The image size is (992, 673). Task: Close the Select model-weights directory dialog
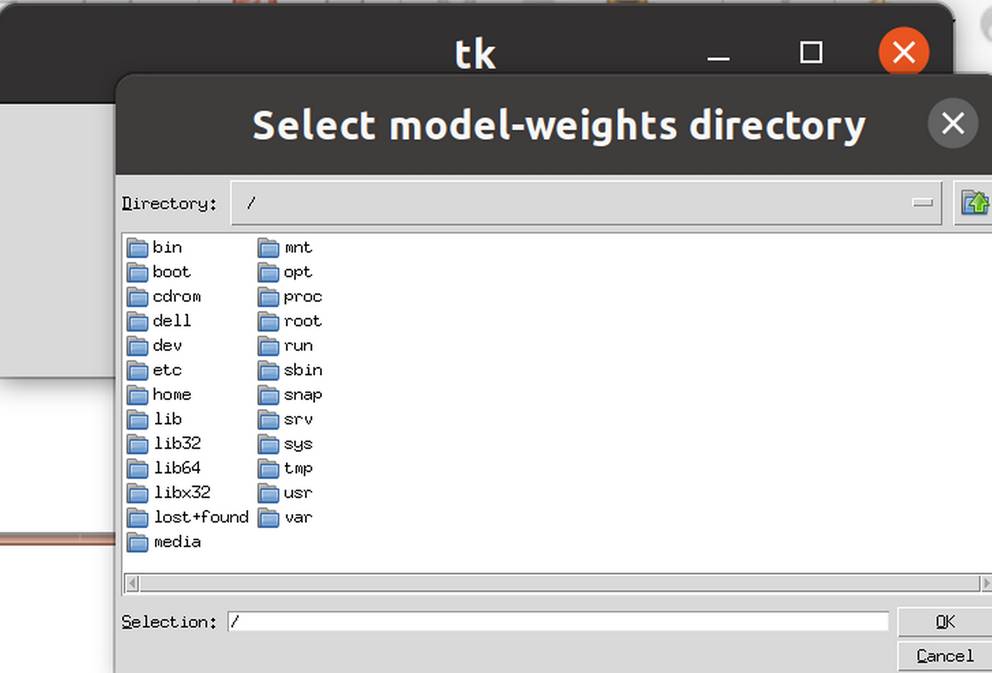[x=952, y=123]
